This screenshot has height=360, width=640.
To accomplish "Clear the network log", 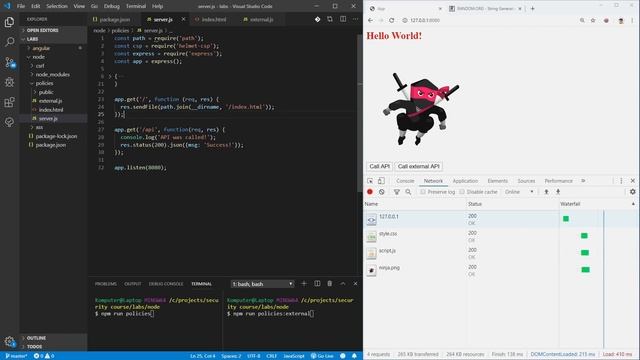I will (382, 192).
